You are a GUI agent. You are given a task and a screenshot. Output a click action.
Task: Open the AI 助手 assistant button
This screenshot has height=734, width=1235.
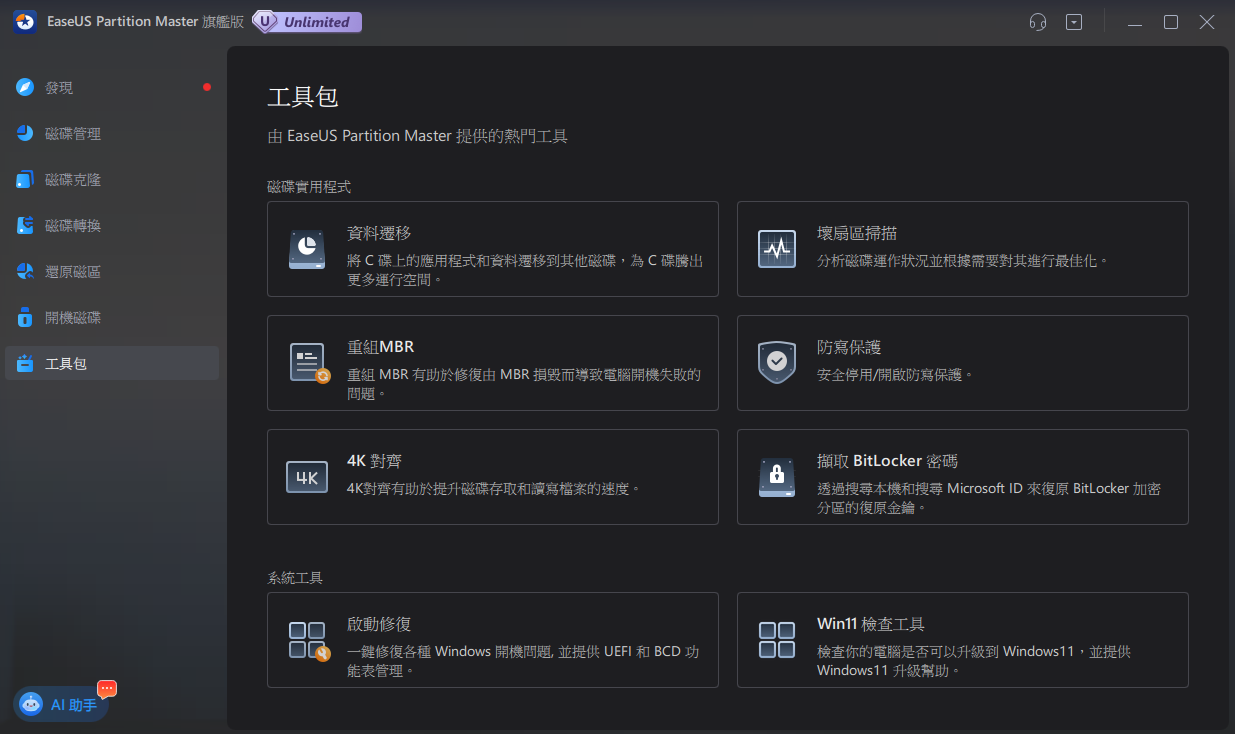[x=61, y=704]
